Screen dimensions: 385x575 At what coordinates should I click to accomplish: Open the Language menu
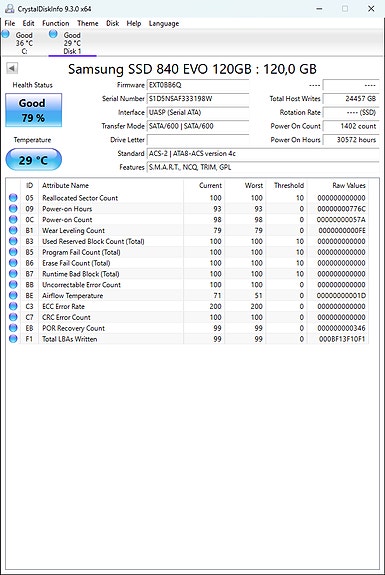(164, 23)
